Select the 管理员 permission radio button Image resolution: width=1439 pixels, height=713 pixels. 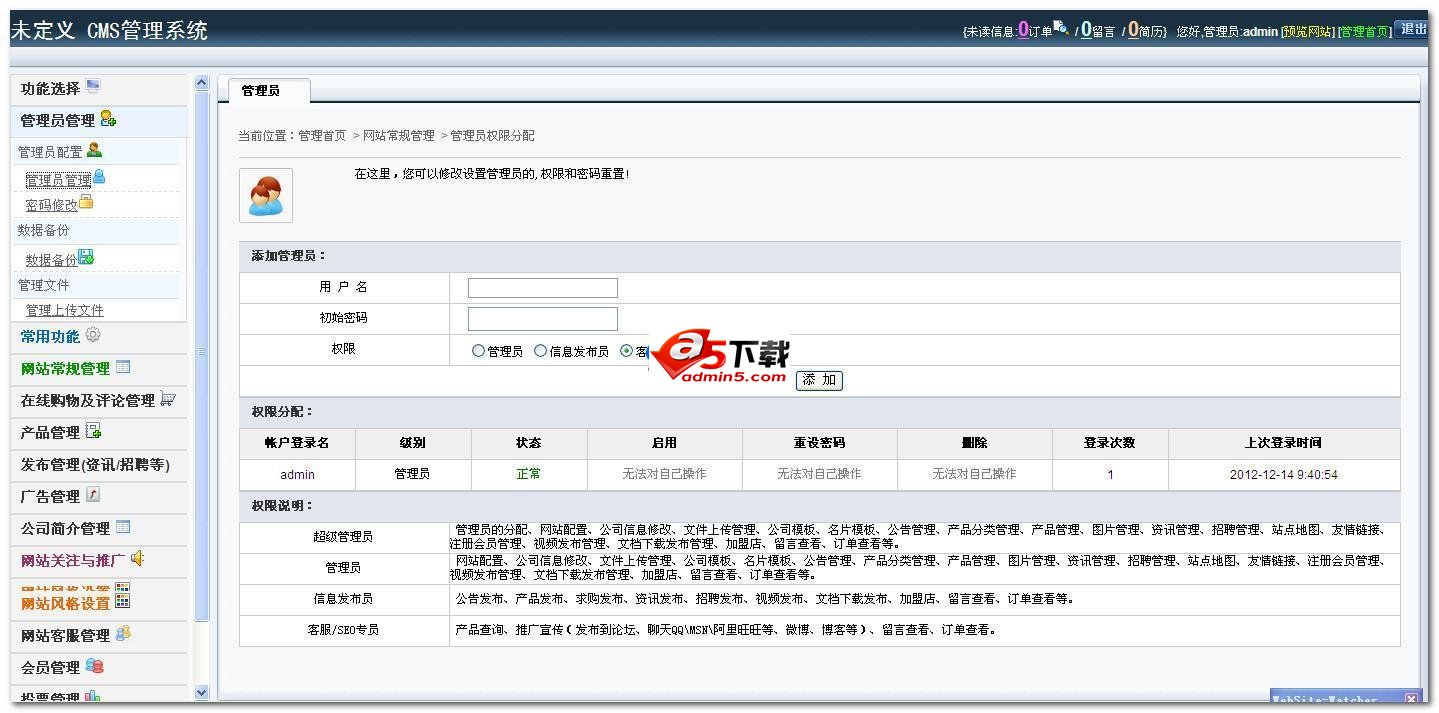(x=478, y=351)
